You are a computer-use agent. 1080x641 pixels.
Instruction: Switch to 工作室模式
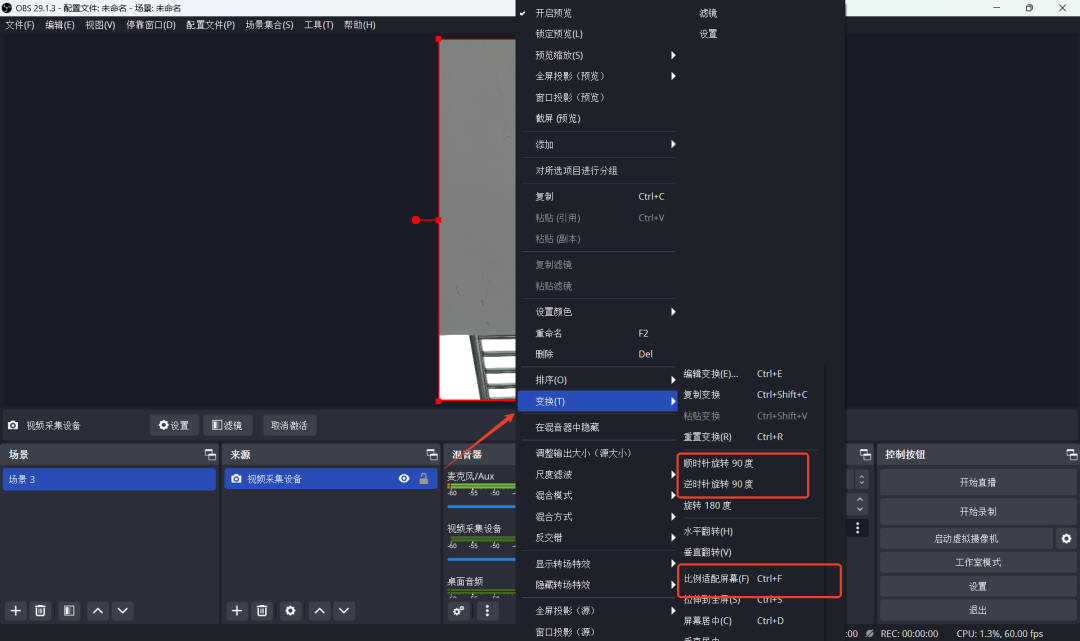[x=977, y=562]
